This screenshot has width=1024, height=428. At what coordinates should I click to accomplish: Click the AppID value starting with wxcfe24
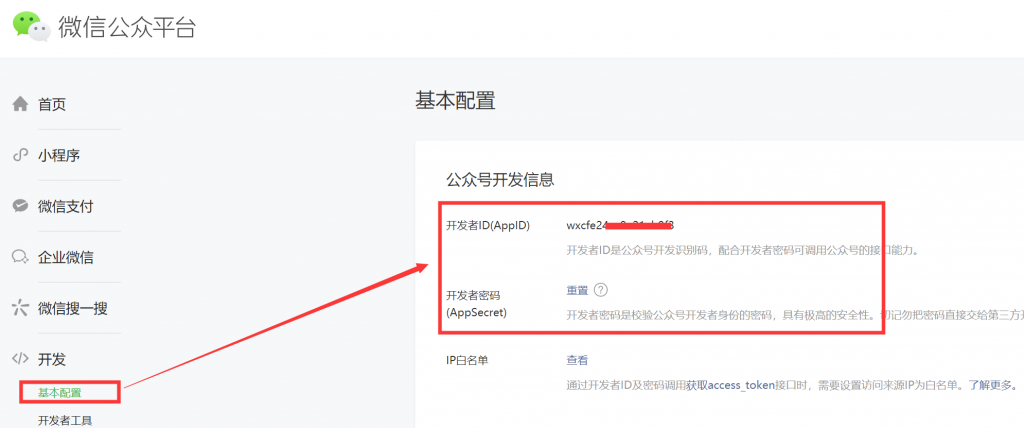click(620, 225)
